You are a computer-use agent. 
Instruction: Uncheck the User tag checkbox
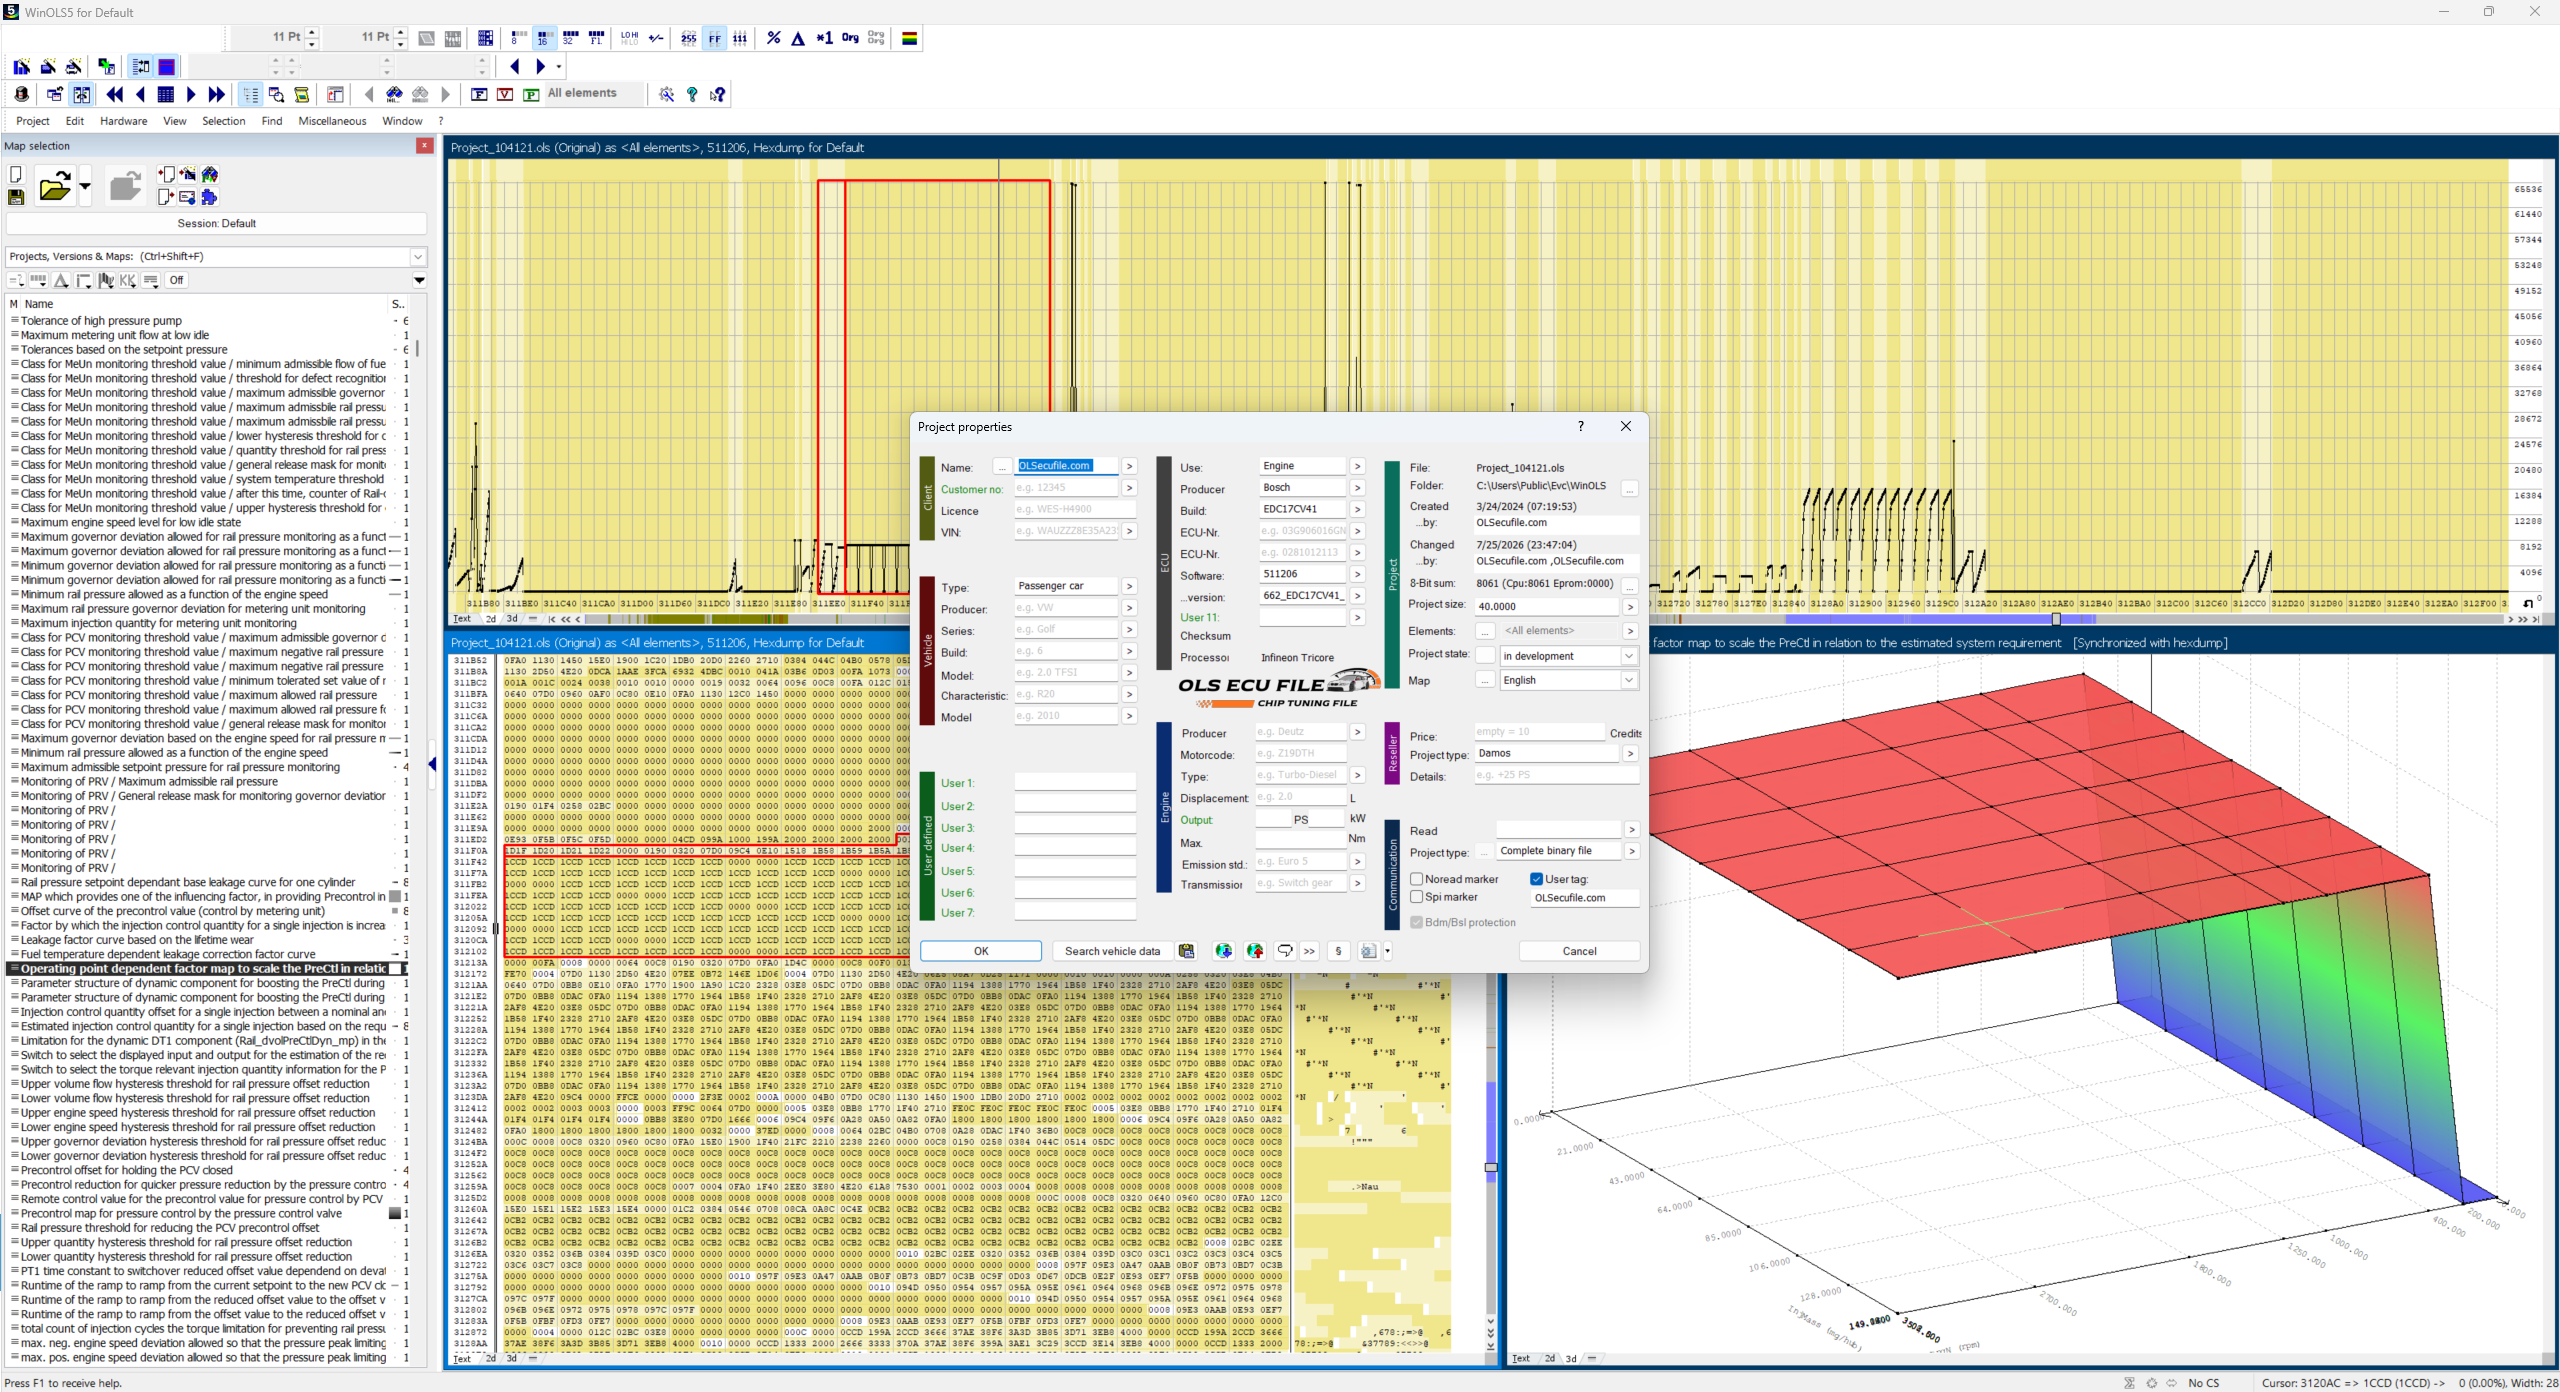pos(1537,879)
